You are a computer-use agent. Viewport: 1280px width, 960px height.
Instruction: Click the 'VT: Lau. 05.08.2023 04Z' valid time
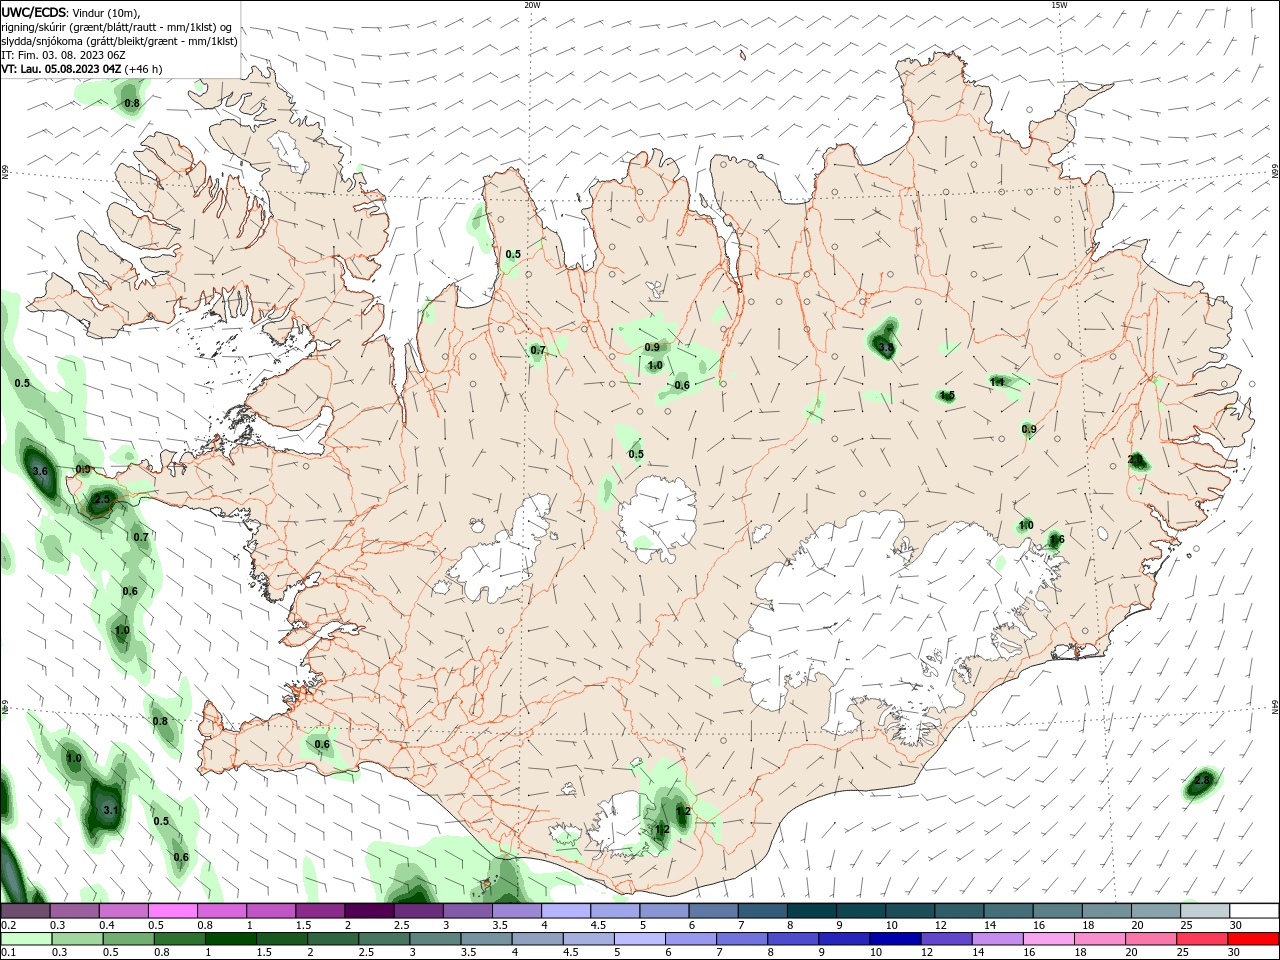(x=62, y=69)
